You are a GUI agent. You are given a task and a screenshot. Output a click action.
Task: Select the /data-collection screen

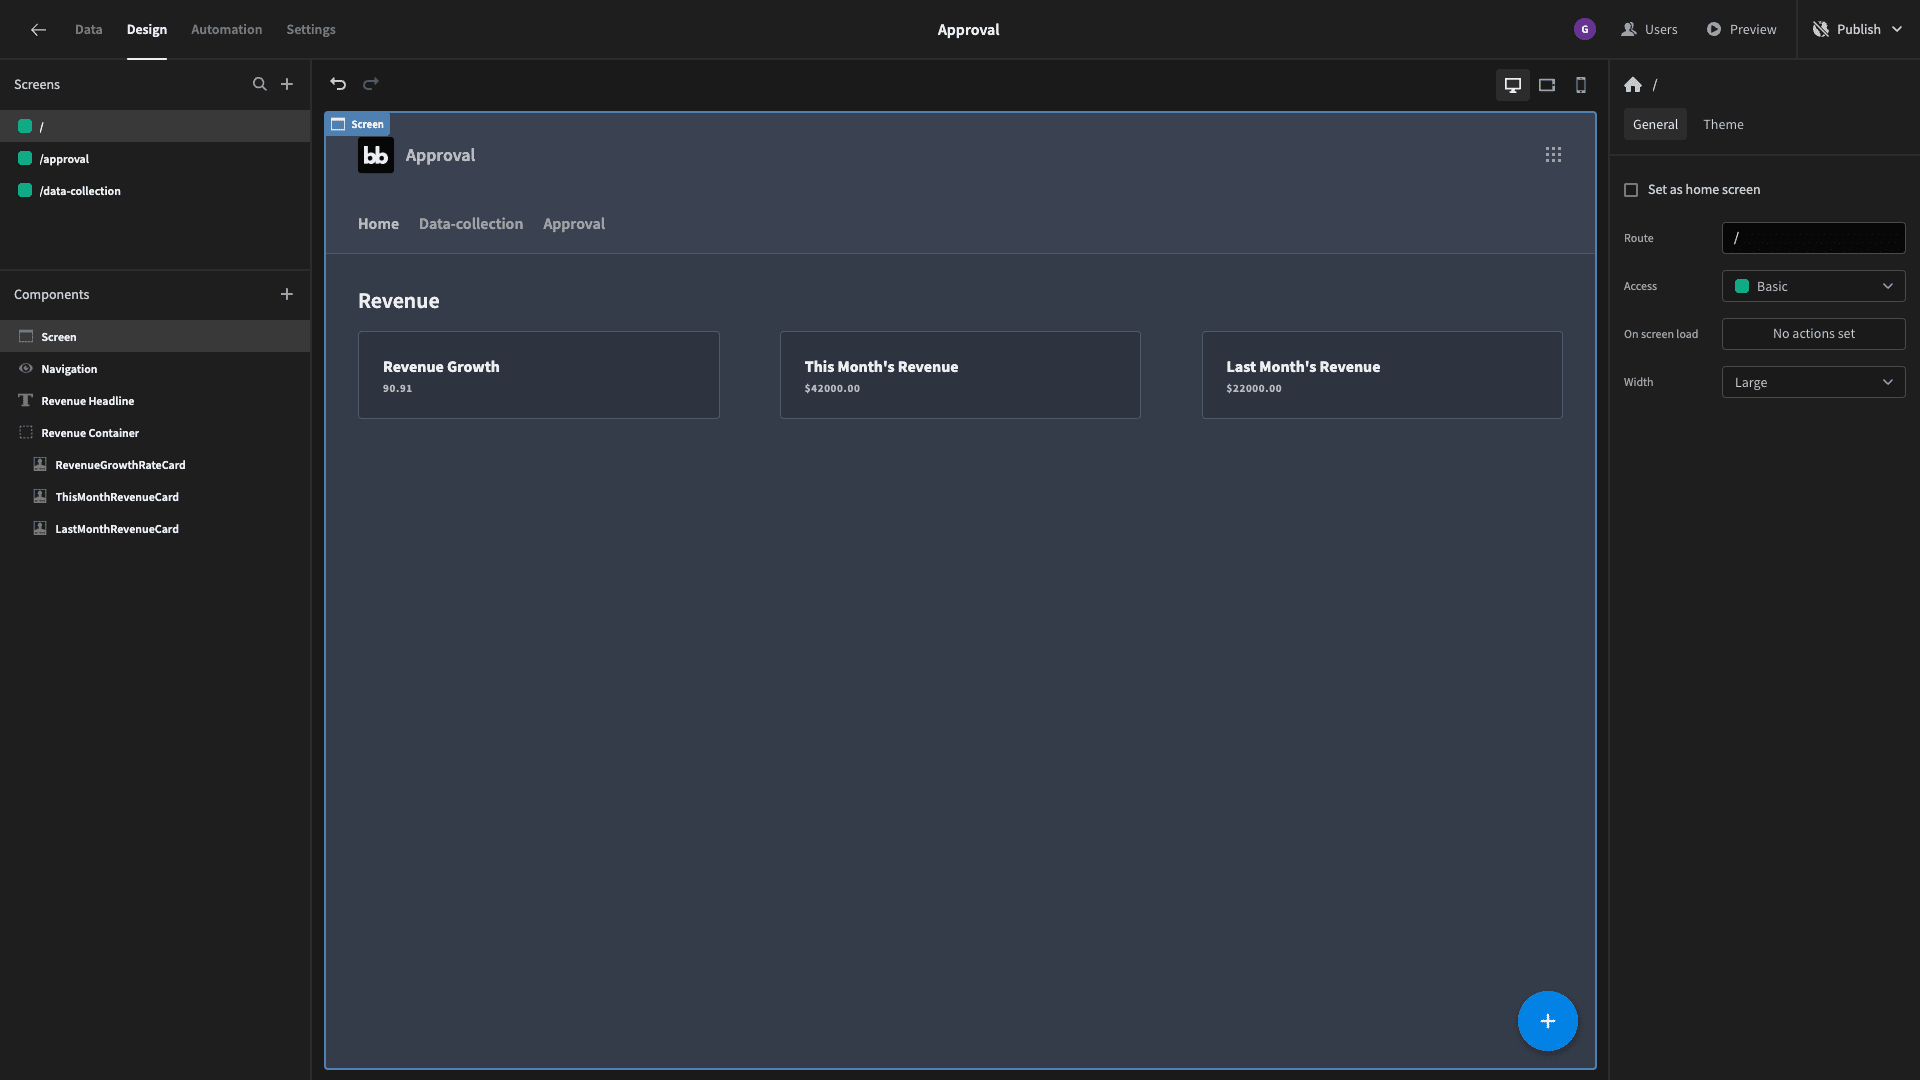(155, 191)
